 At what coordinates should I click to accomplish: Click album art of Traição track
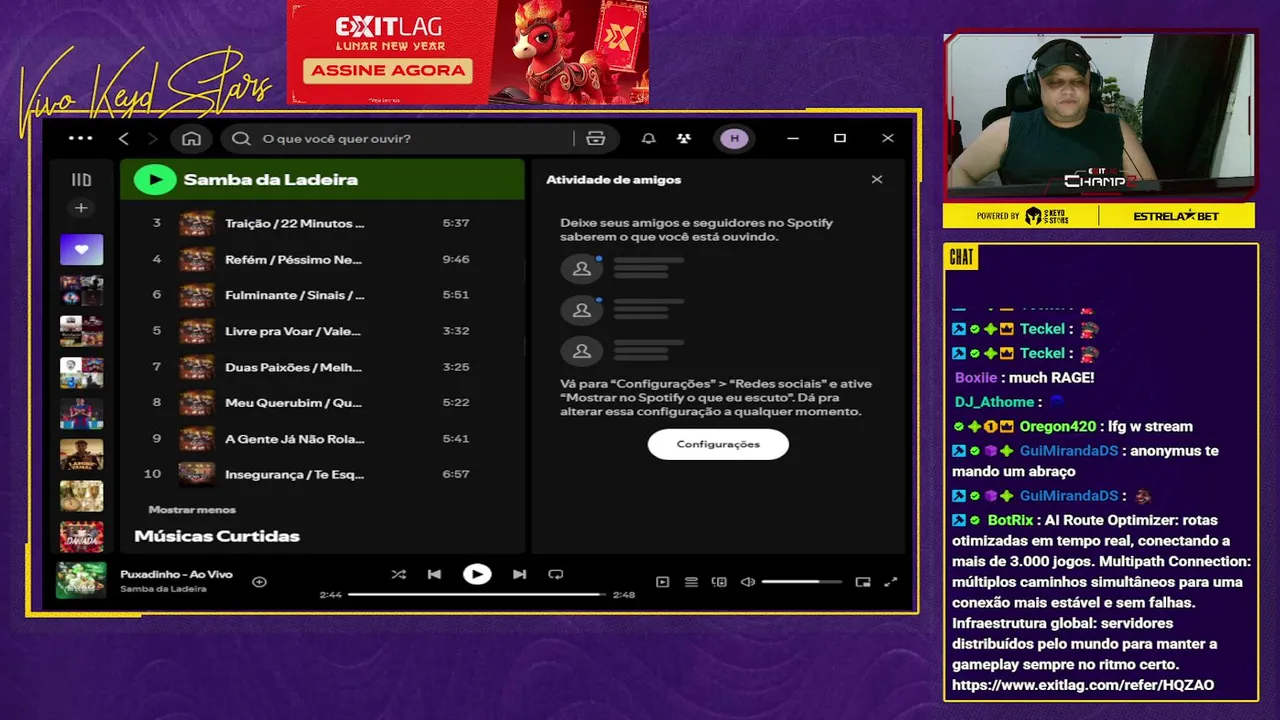[x=197, y=223]
